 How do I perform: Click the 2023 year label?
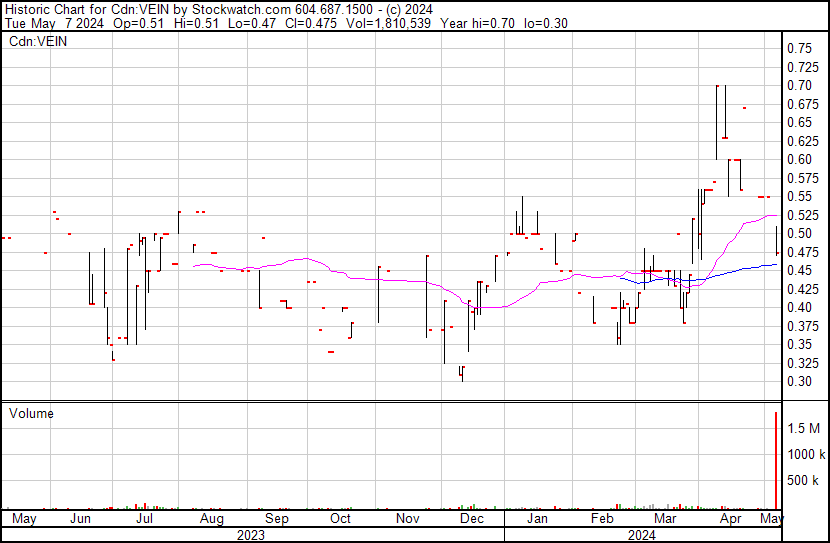coord(251,534)
